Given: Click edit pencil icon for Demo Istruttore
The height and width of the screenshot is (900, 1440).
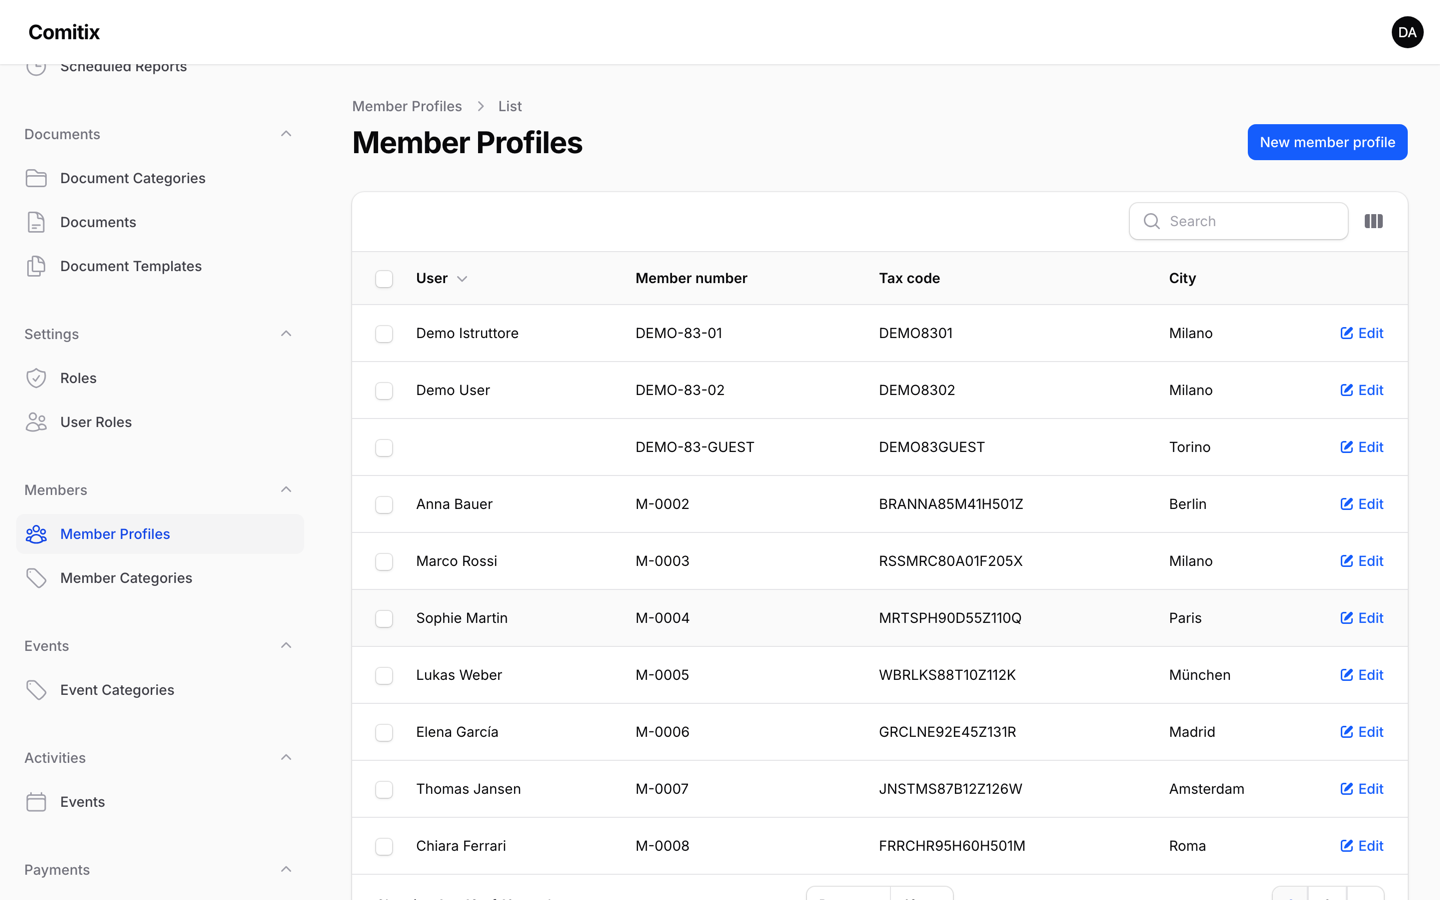Looking at the screenshot, I should click(1347, 333).
